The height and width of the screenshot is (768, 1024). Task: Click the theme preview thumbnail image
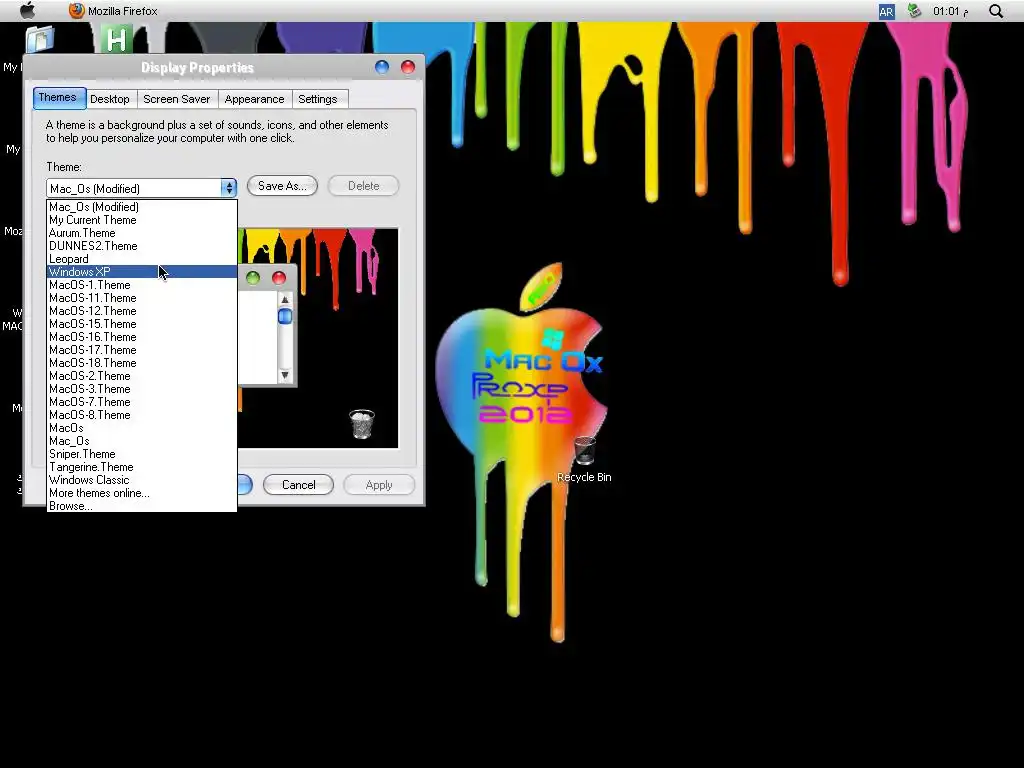click(318, 338)
